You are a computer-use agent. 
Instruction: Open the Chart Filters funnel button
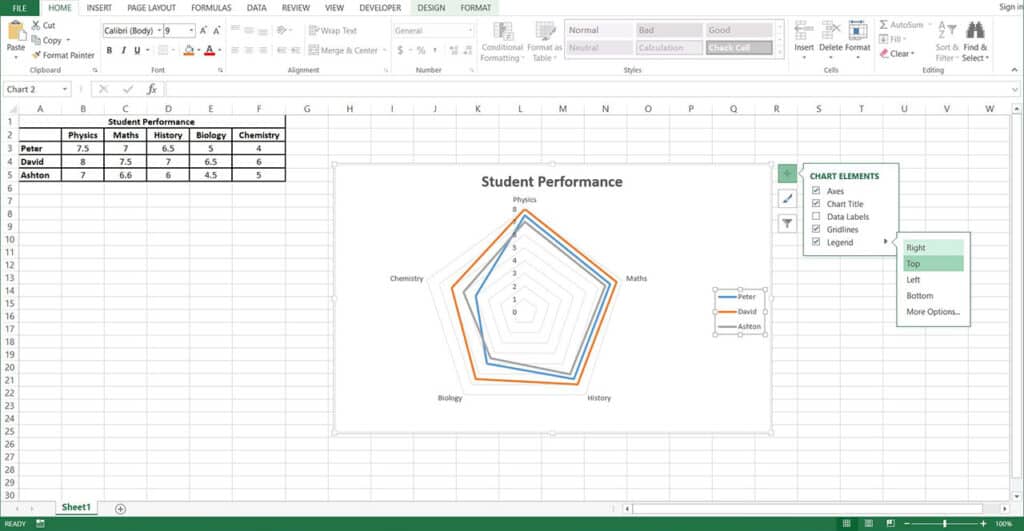[x=787, y=224]
